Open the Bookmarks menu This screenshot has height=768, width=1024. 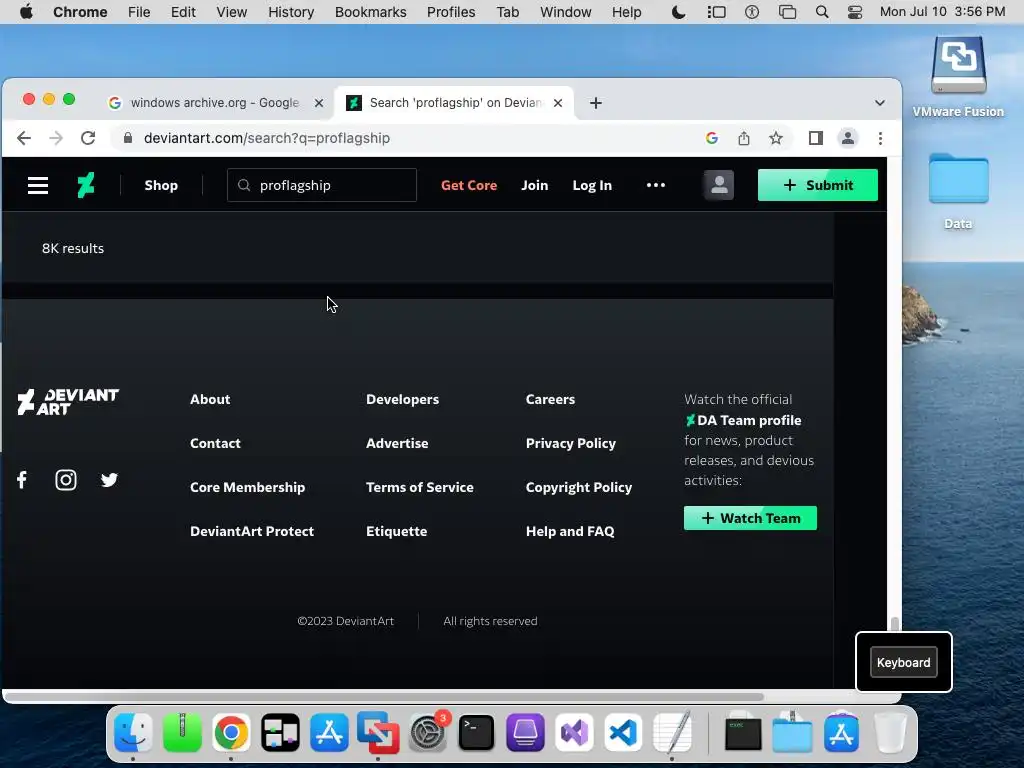pos(370,12)
